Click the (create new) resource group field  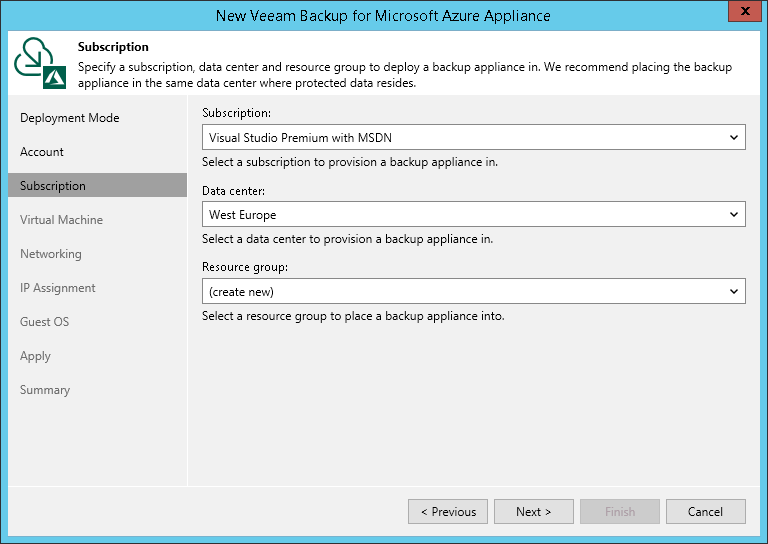474,291
